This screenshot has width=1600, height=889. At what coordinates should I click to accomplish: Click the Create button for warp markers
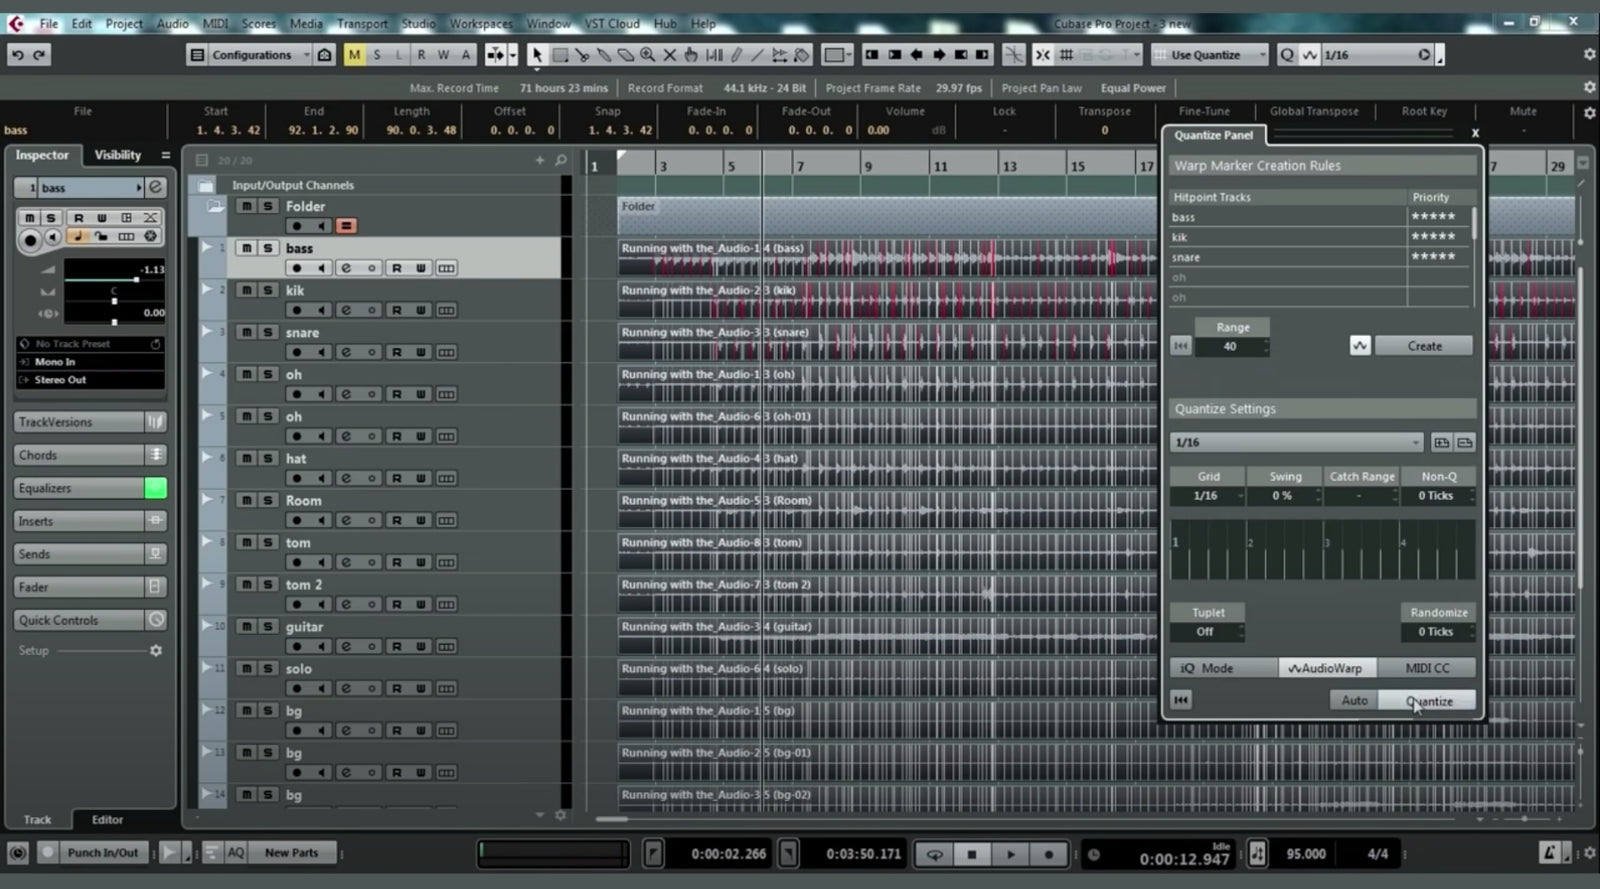(x=1424, y=346)
